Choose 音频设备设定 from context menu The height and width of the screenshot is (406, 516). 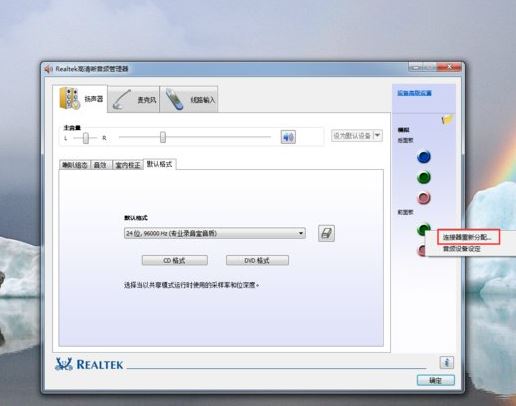click(462, 249)
